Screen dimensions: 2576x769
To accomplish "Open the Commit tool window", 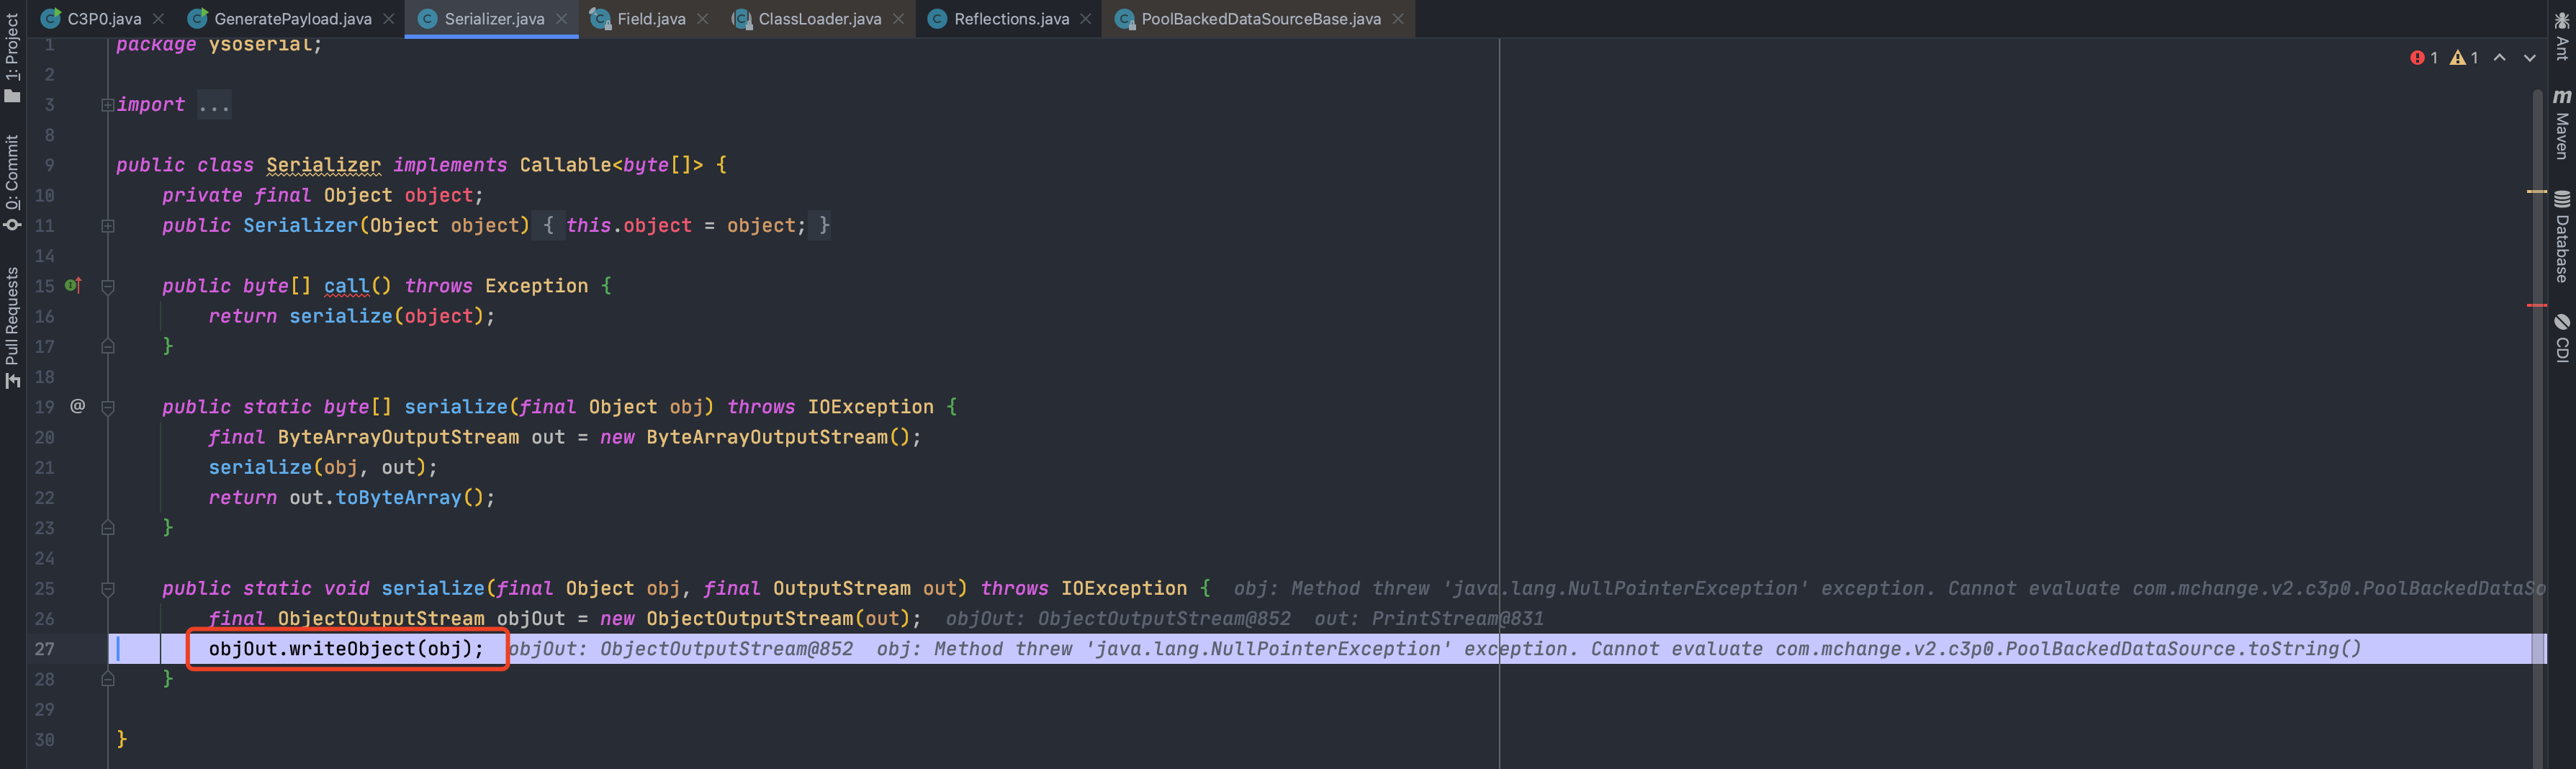I will (x=12, y=182).
